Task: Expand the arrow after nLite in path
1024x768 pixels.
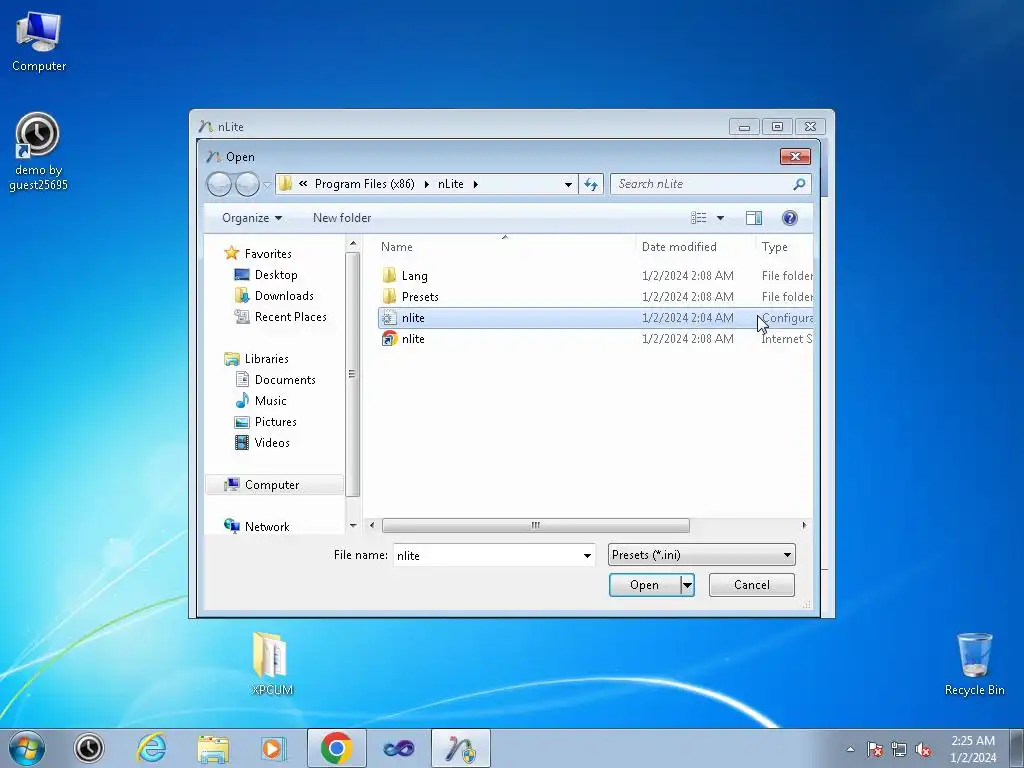Action: click(475, 185)
